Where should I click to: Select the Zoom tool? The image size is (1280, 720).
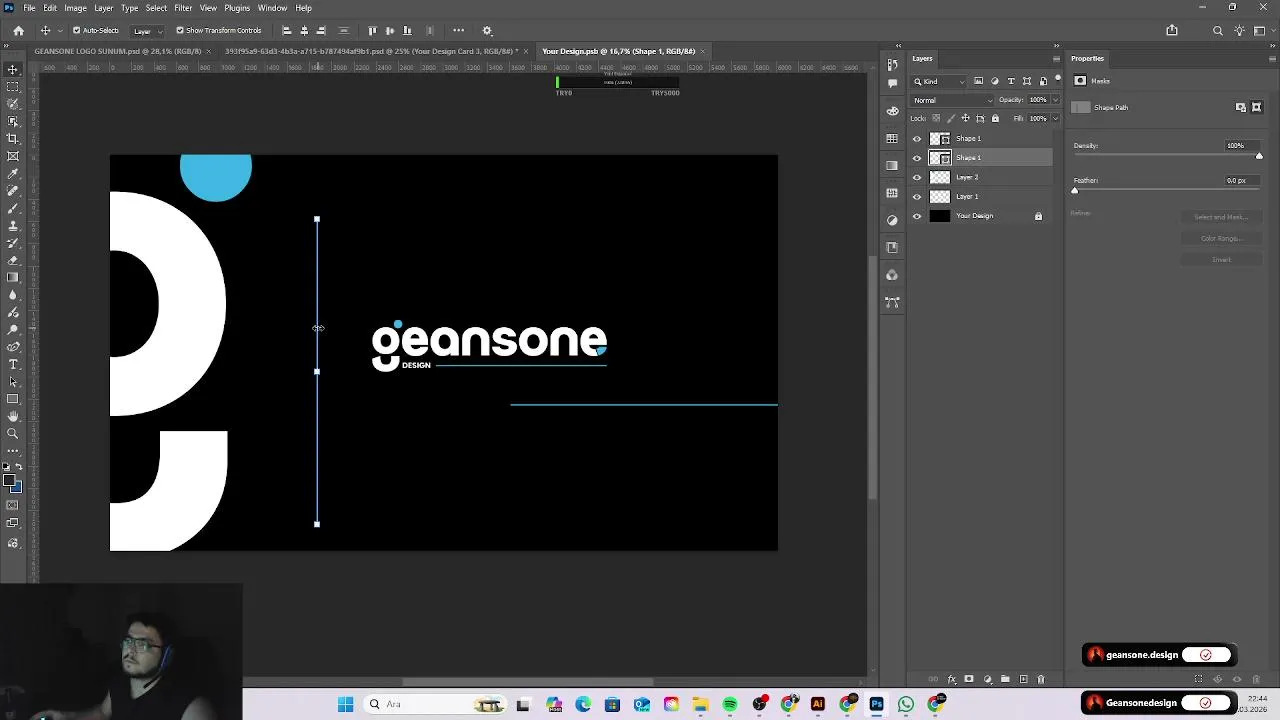(13, 434)
